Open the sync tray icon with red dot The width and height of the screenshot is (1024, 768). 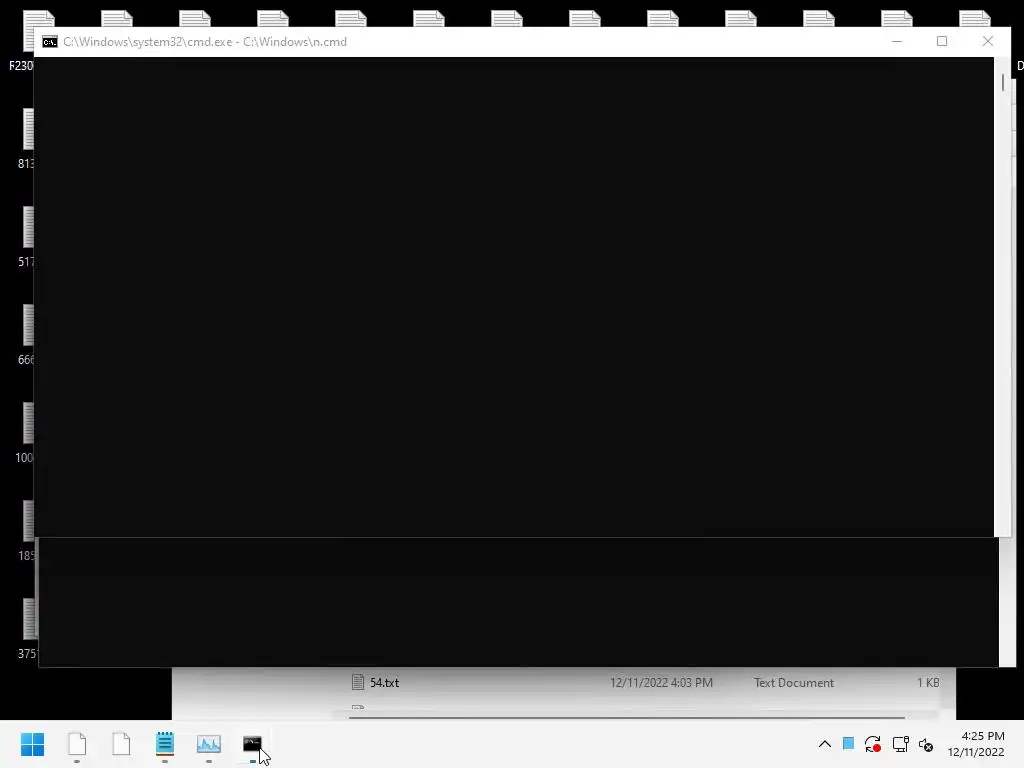[873, 744]
